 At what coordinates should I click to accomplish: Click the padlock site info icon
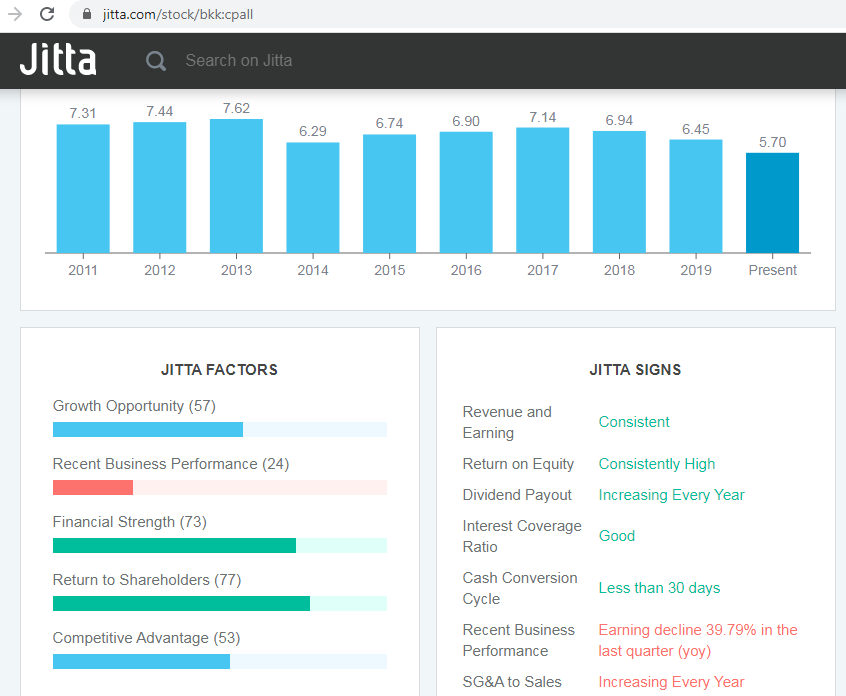pyautogui.click(x=86, y=14)
